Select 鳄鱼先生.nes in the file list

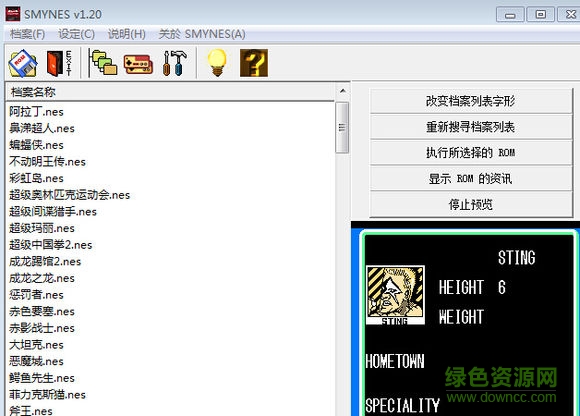coord(42,378)
